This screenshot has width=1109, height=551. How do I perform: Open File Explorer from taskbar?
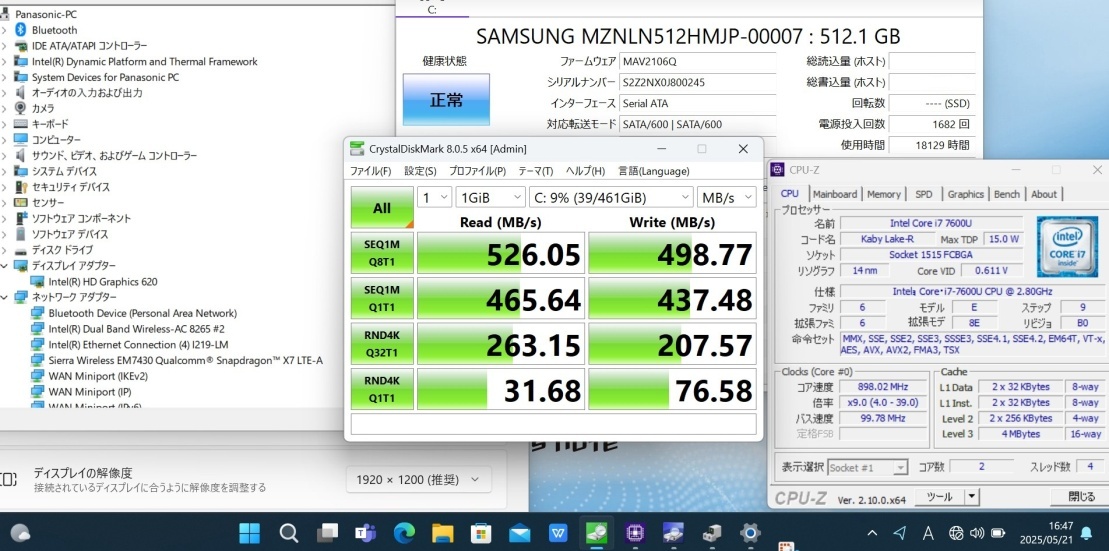tap(442, 533)
